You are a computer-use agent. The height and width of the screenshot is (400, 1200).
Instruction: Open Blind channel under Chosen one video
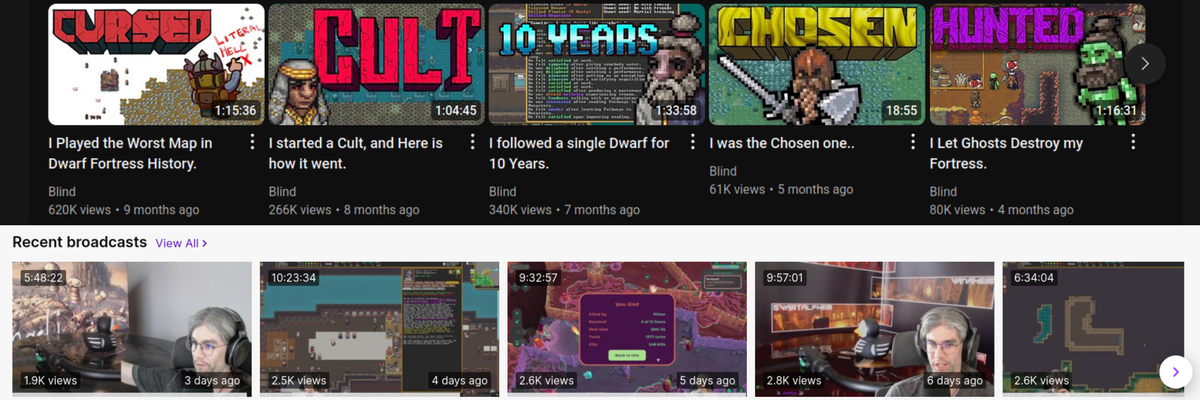(x=723, y=170)
